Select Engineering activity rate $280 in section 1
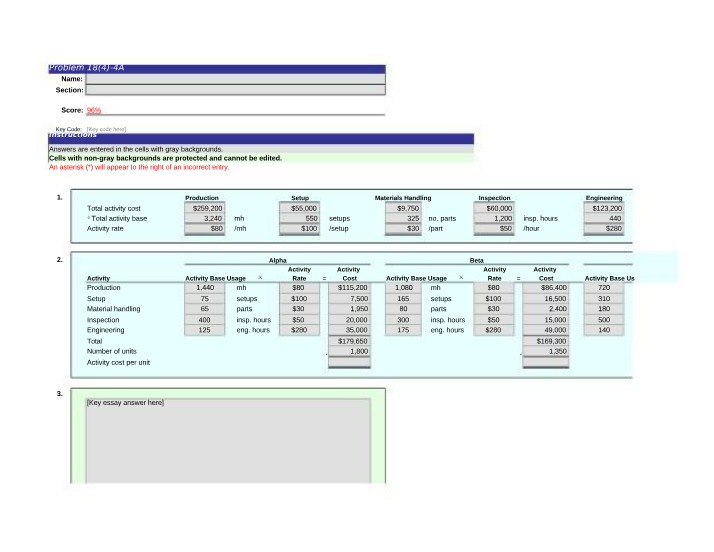714x552 pixels. click(x=604, y=229)
